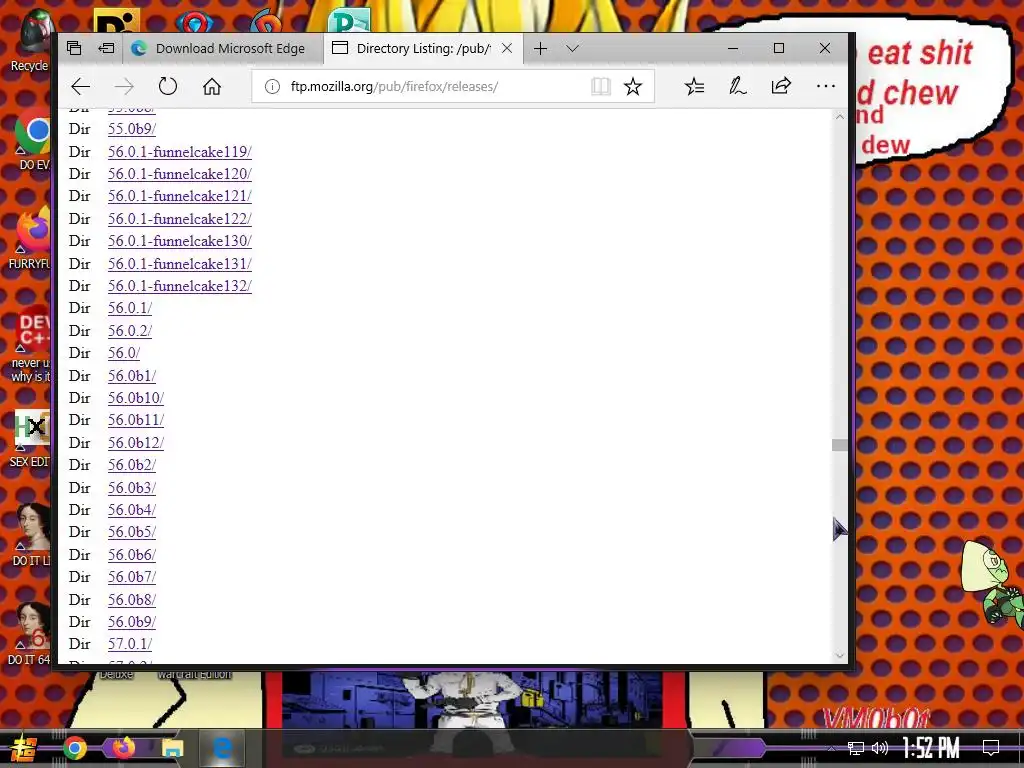Open 56.0.1-funnelcake121/ directory
This screenshot has width=1024, height=768.
180,196
